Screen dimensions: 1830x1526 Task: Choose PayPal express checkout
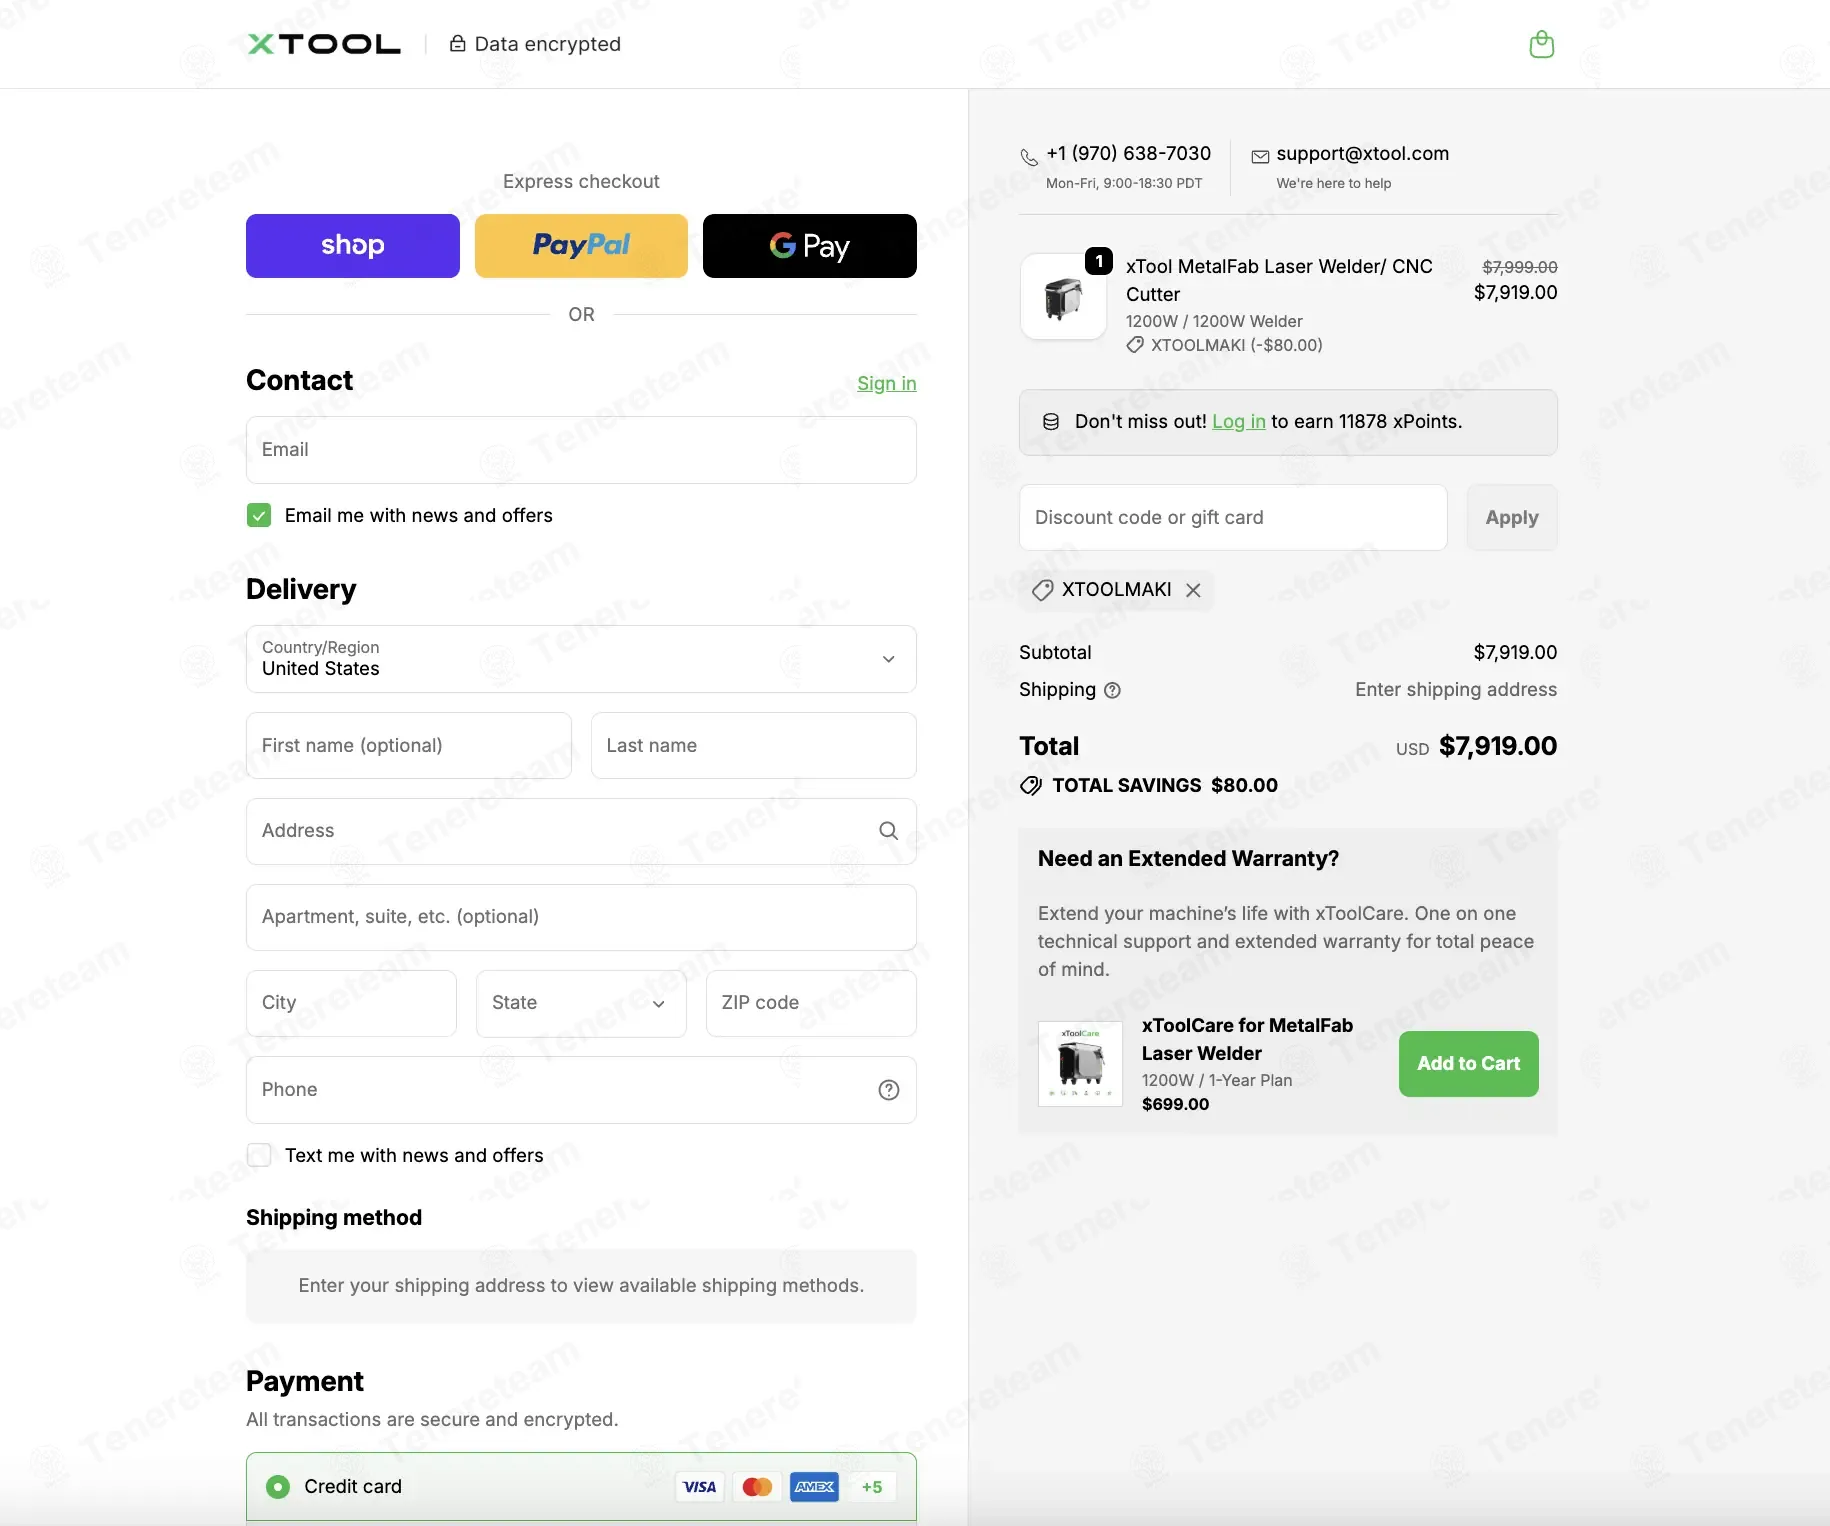click(x=581, y=246)
